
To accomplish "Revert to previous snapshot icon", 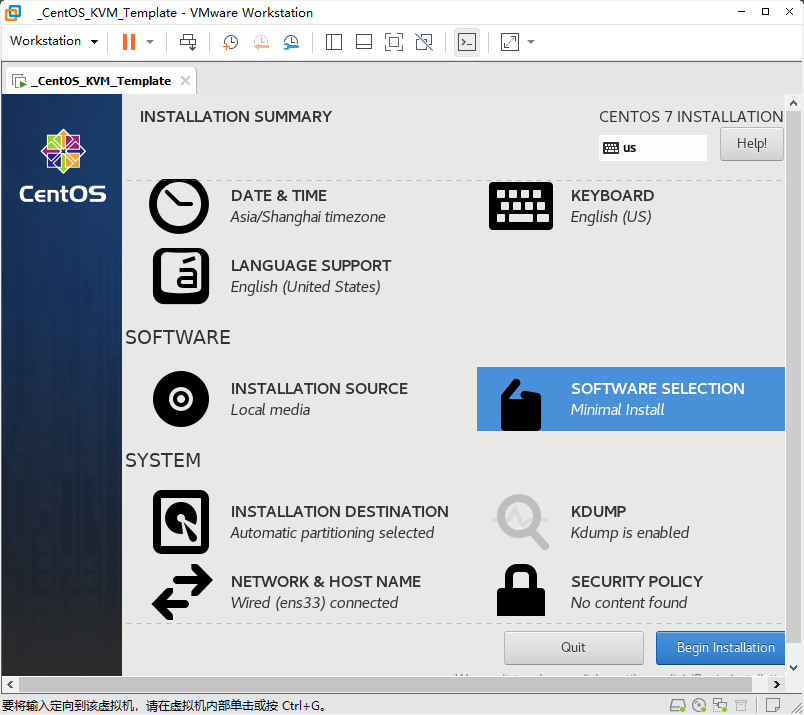I will click(x=261, y=42).
